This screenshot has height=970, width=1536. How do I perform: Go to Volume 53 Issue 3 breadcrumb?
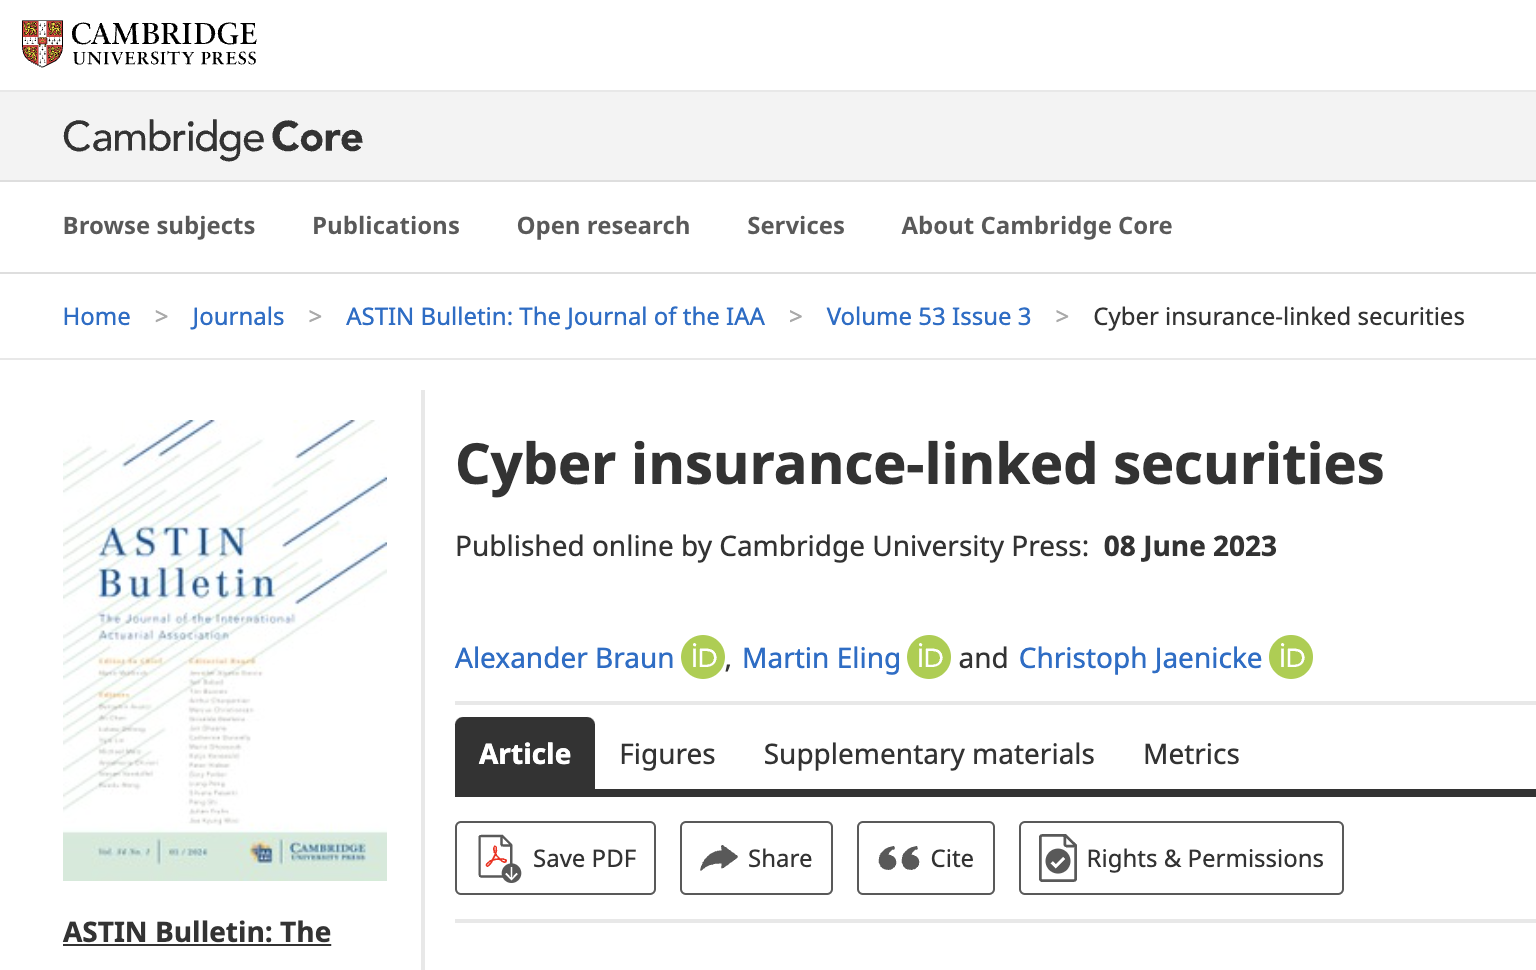[928, 317]
